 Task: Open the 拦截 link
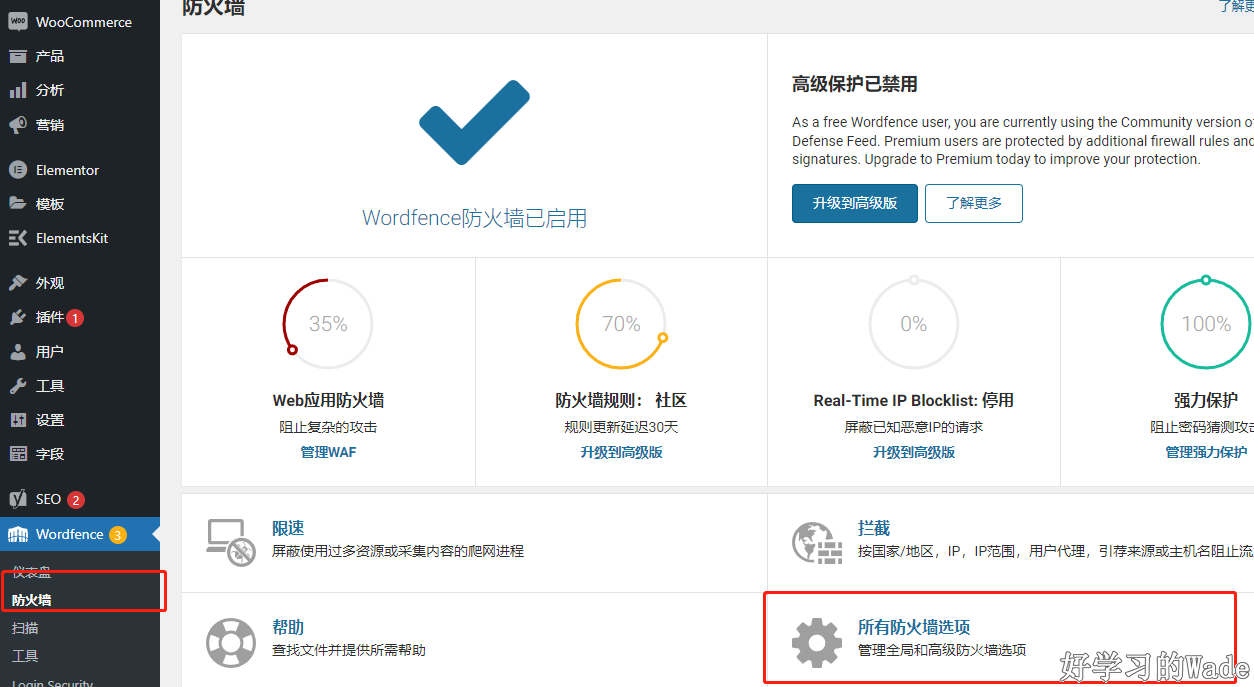click(874, 528)
